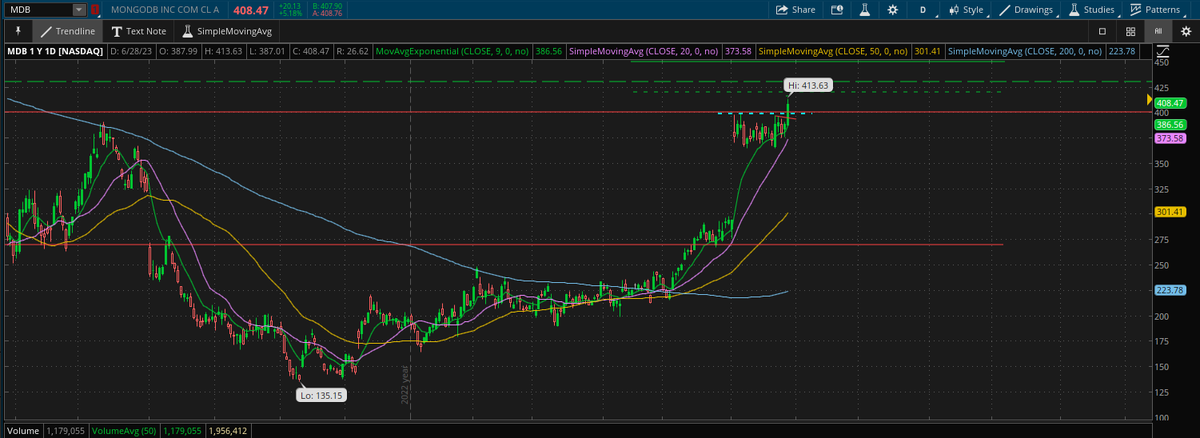The width and height of the screenshot is (1200, 438).
Task: Click the pin icon in drawing toolbar
Action: 17,31
